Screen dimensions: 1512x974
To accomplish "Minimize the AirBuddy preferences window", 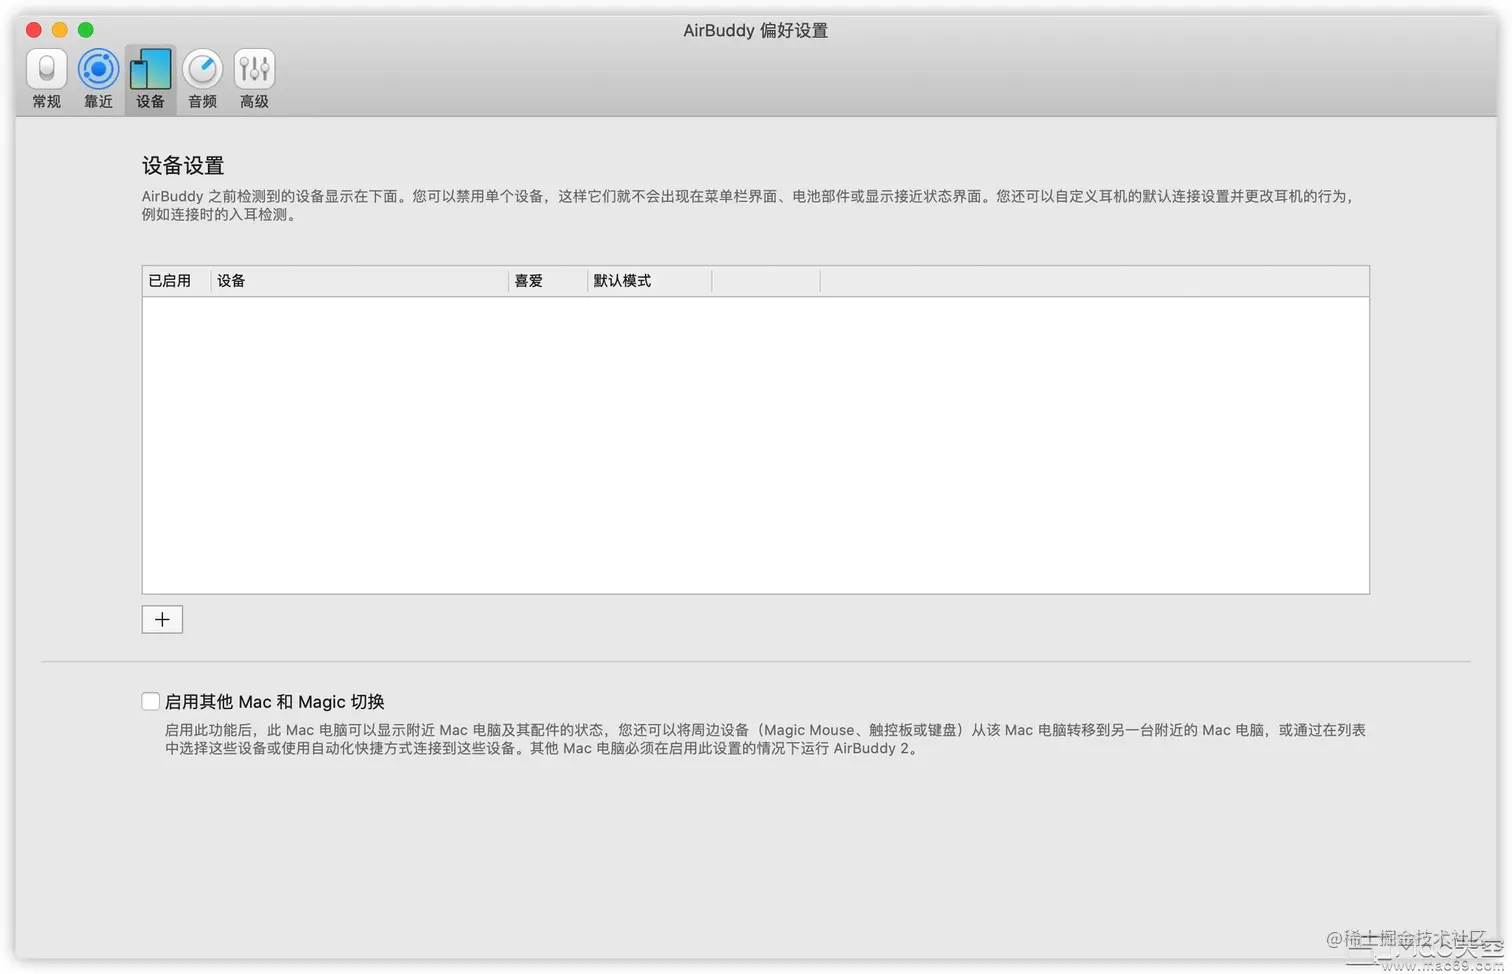I will point(60,30).
